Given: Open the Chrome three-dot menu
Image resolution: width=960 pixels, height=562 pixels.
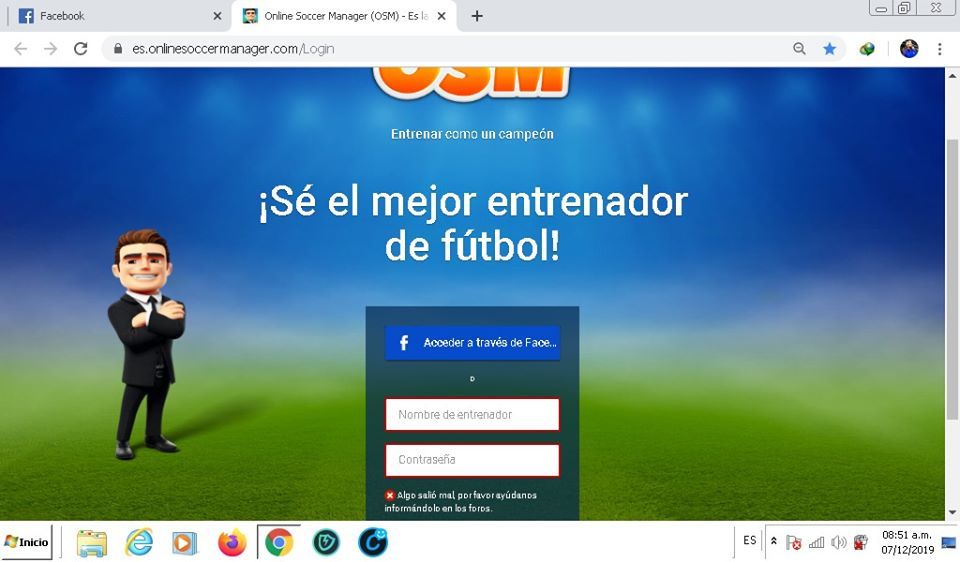Looking at the screenshot, I should [x=939, y=48].
